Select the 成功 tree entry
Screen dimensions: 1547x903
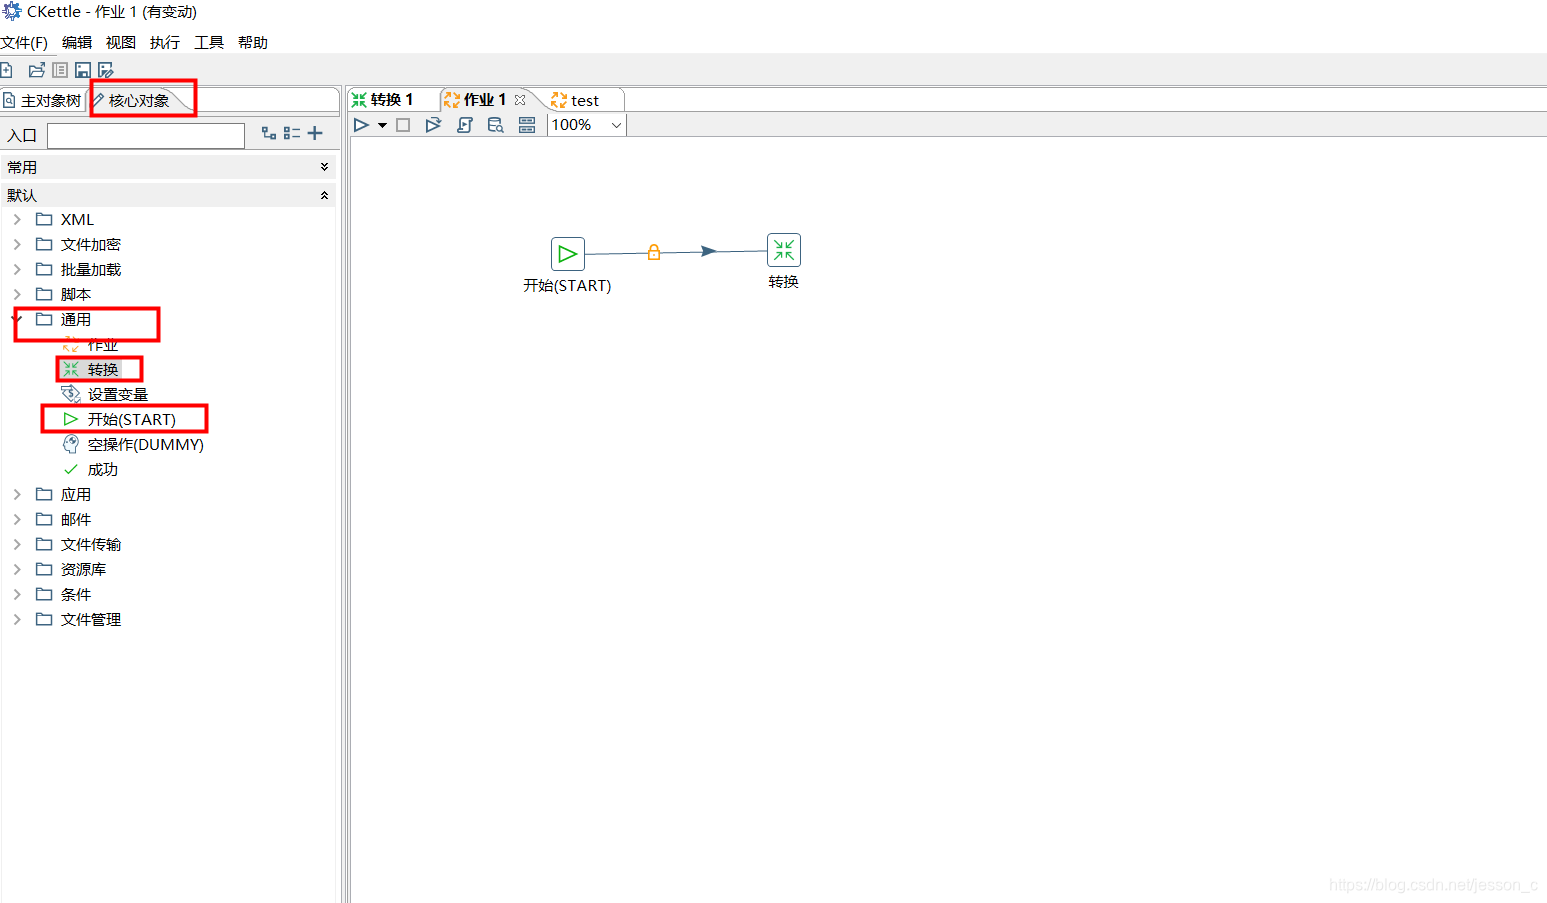pos(103,470)
